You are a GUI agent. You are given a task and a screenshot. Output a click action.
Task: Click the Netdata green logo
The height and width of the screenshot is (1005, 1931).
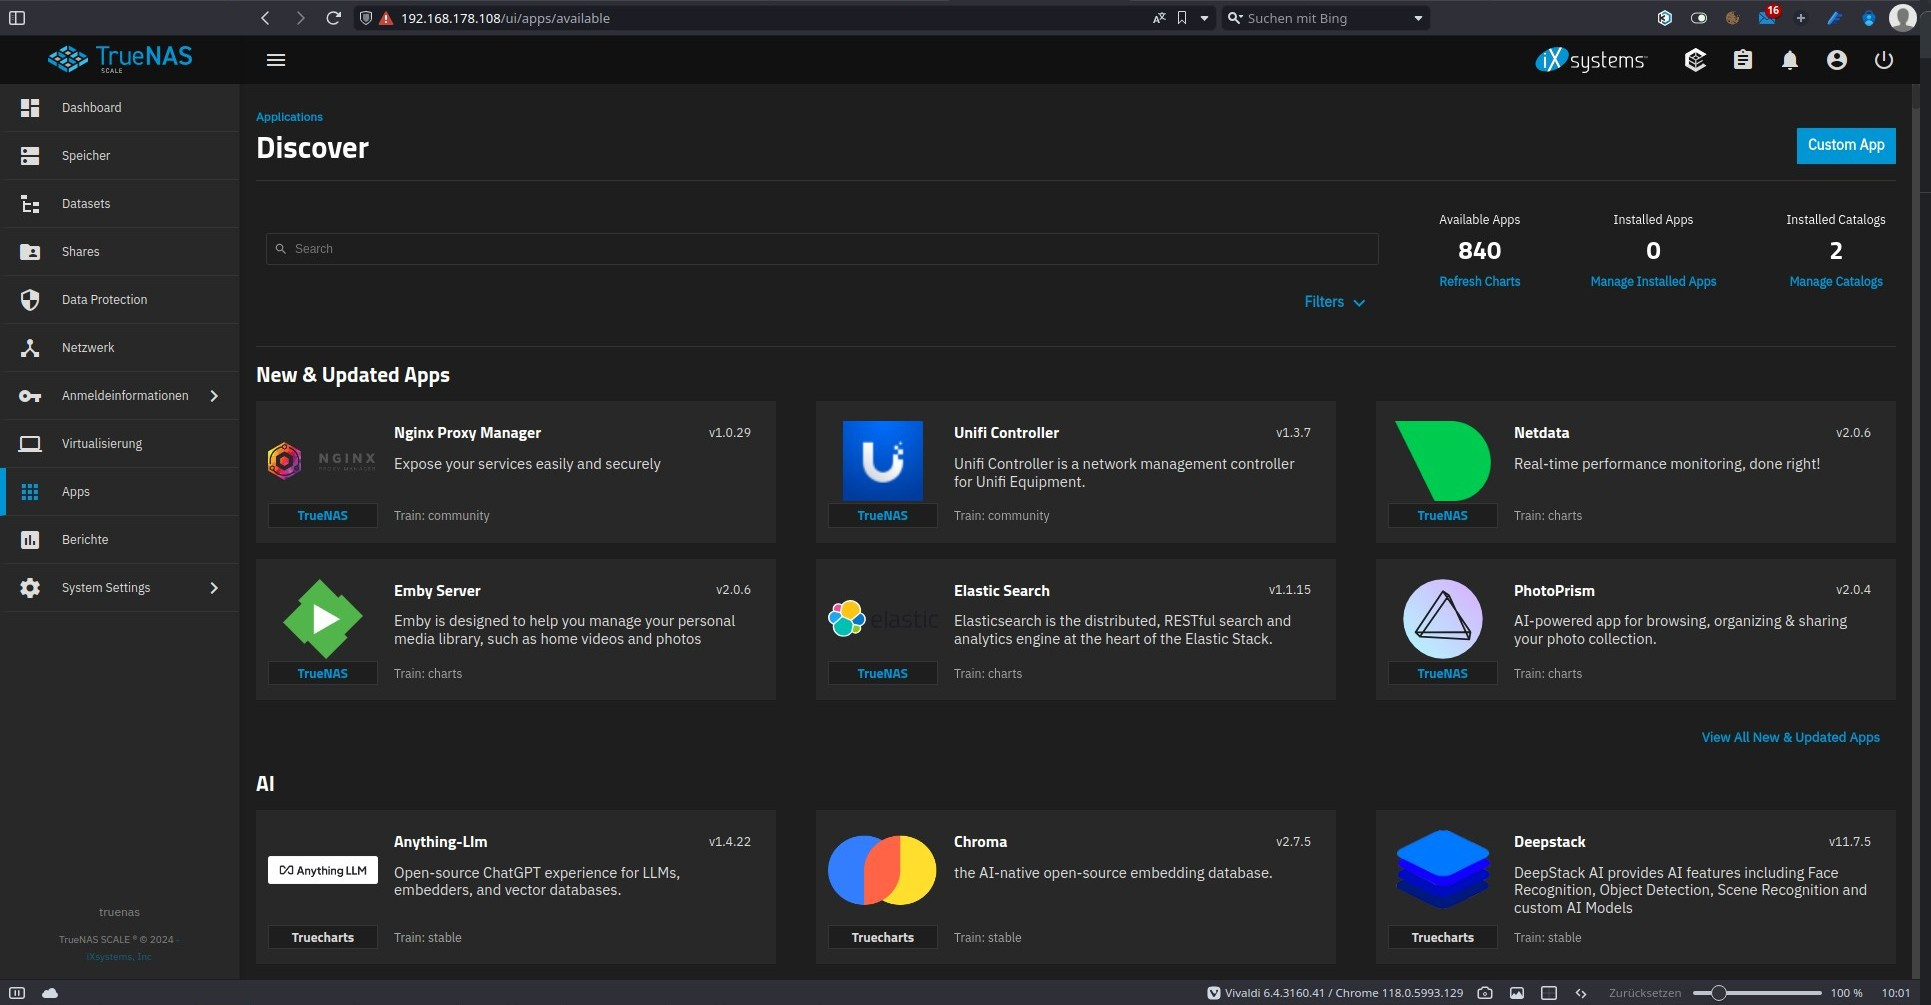point(1443,461)
